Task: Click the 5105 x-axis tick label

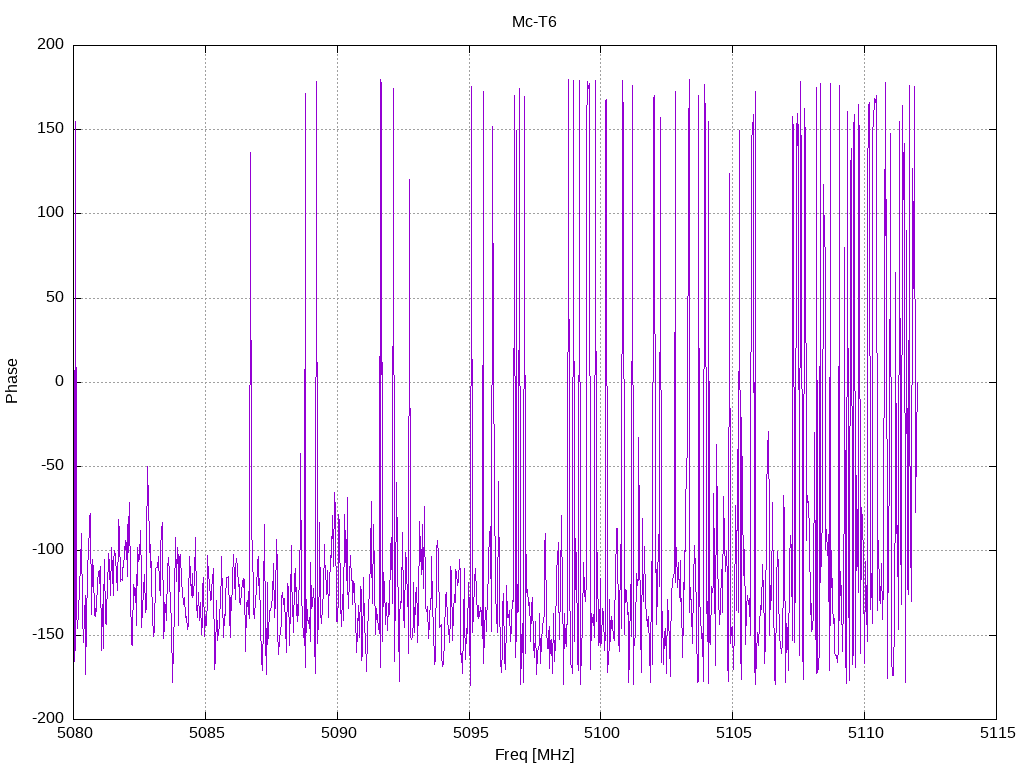Action: (x=733, y=733)
